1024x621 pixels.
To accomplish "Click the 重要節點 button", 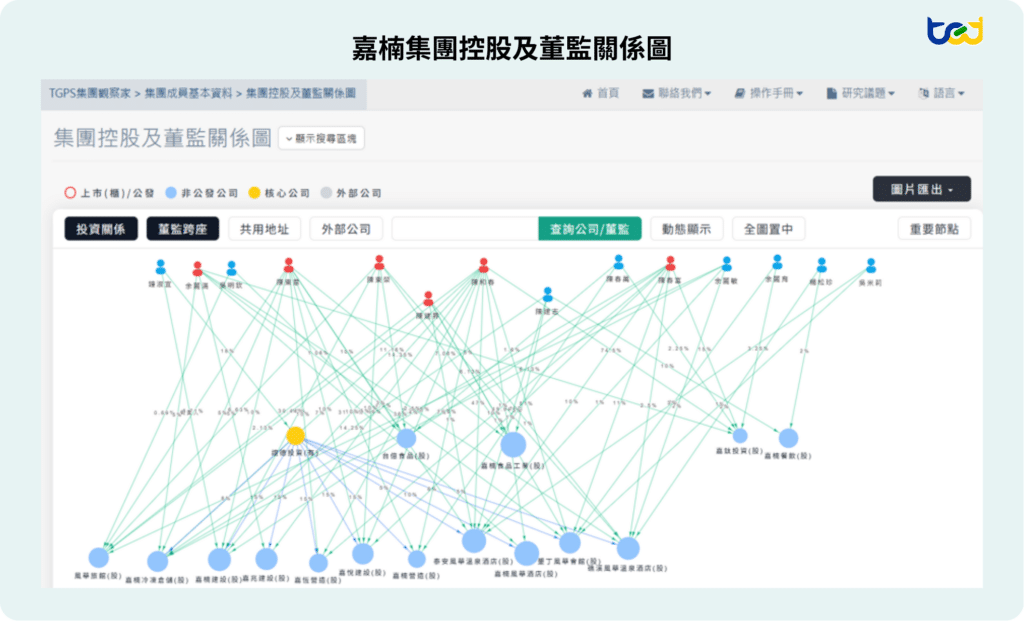I will point(935,229).
